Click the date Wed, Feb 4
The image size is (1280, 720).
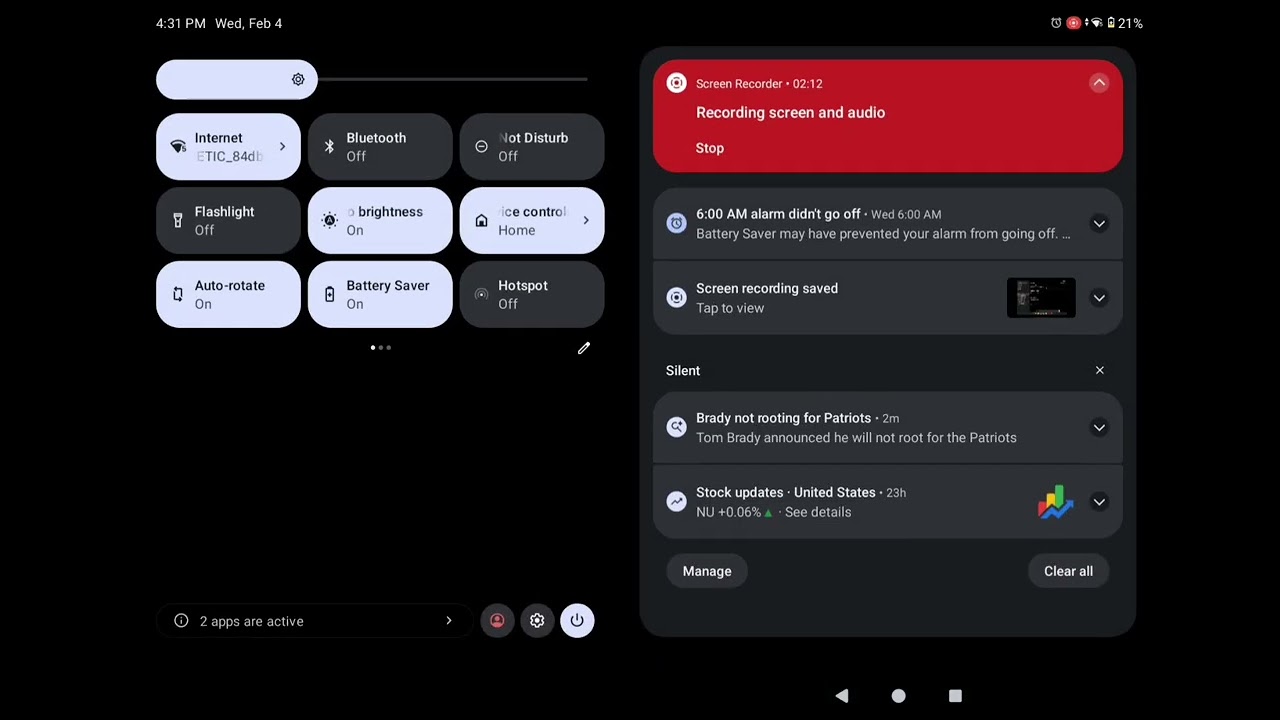pos(249,23)
